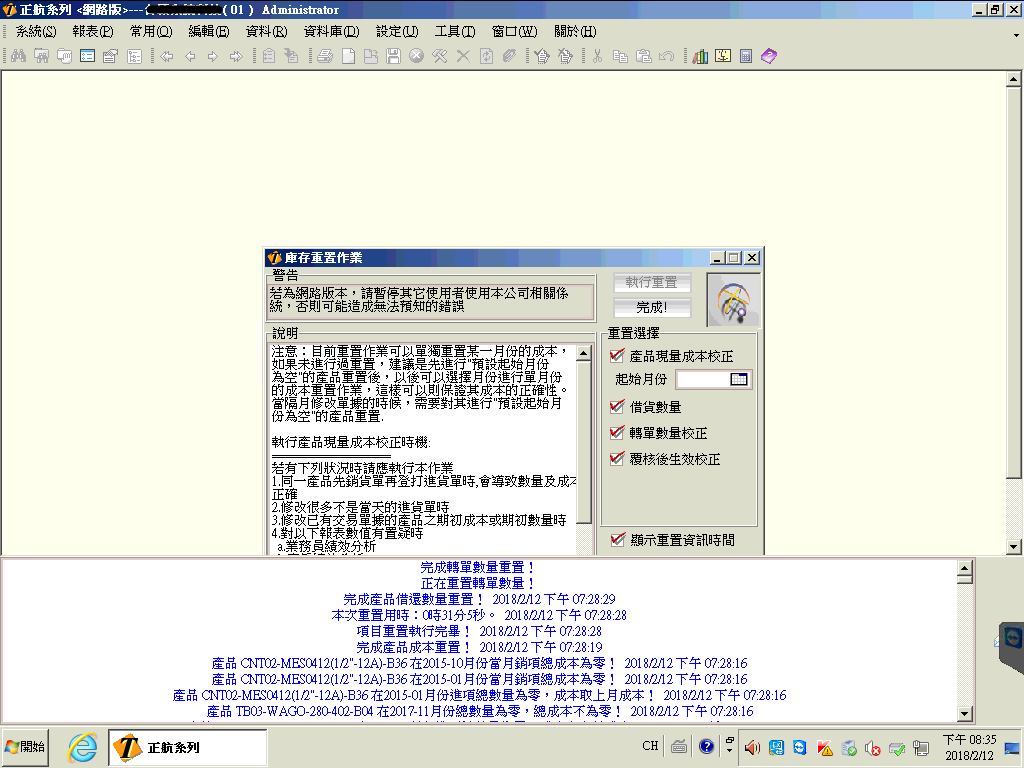Click the round grey cancel icon
The width and height of the screenshot is (1024, 768).
[416, 56]
